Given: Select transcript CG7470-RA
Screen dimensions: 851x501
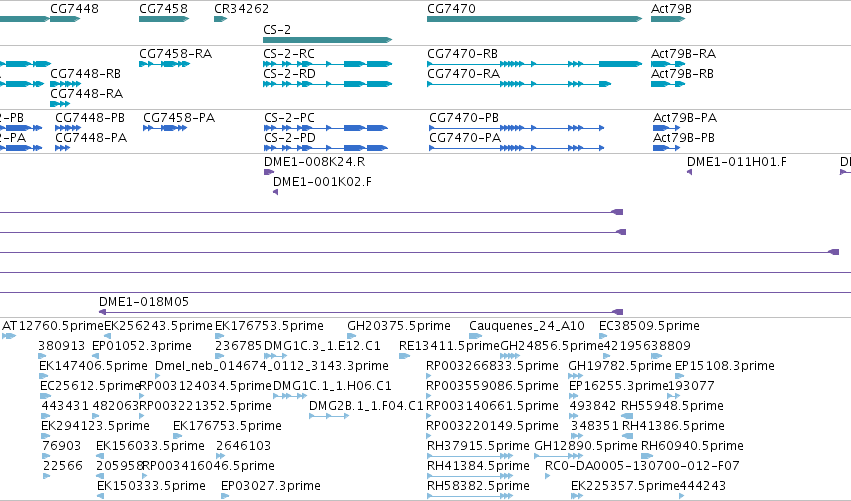Looking at the screenshot, I should (x=519, y=84).
